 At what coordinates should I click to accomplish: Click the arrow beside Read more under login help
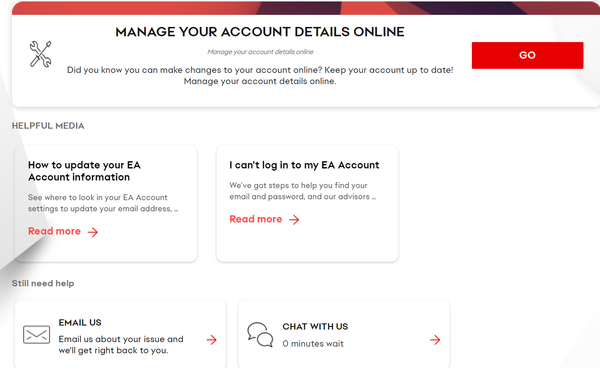pos(294,220)
